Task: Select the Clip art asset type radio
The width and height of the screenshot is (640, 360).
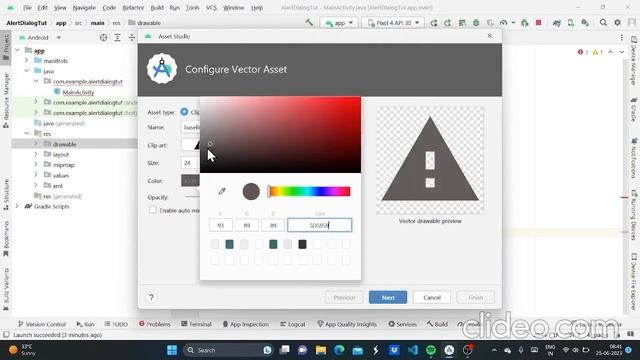Action: [184, 111]
